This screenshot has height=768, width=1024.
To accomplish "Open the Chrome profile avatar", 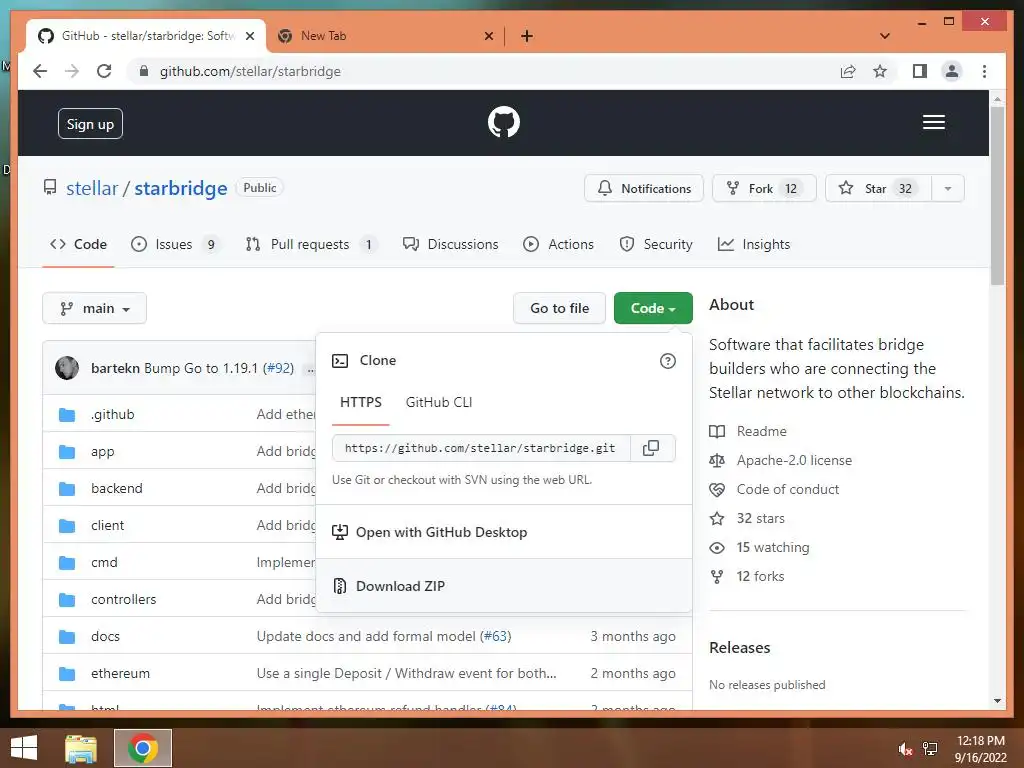I will (952, 71).
